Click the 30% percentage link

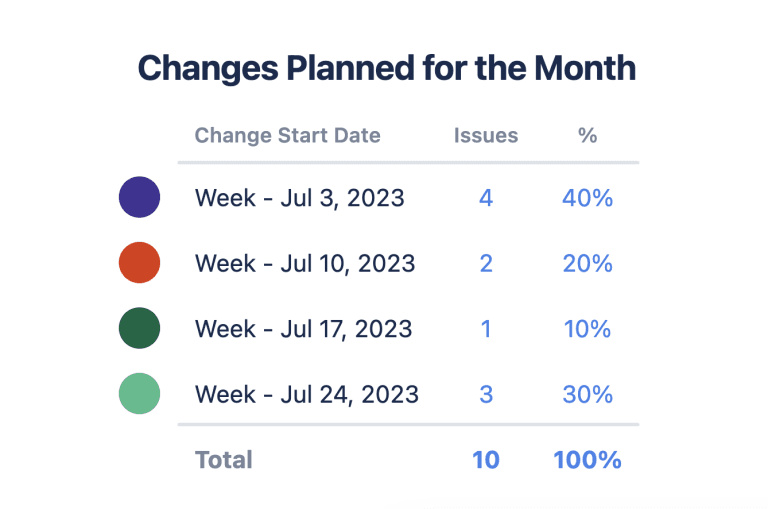(x=587, y=395)
